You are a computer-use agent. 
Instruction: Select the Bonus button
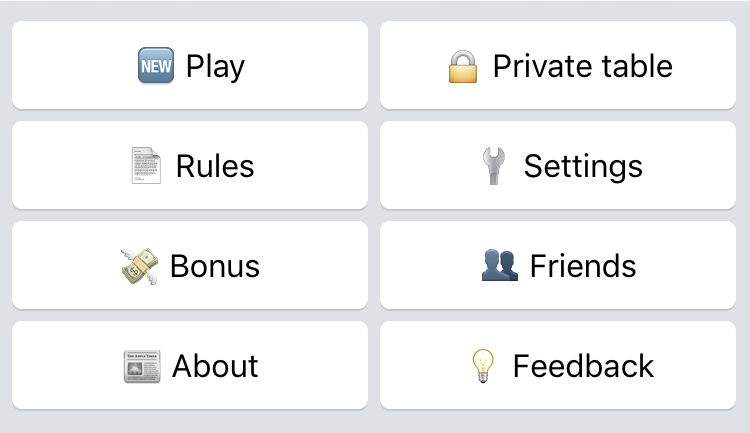pyautogui.click(x=190, y=266)
